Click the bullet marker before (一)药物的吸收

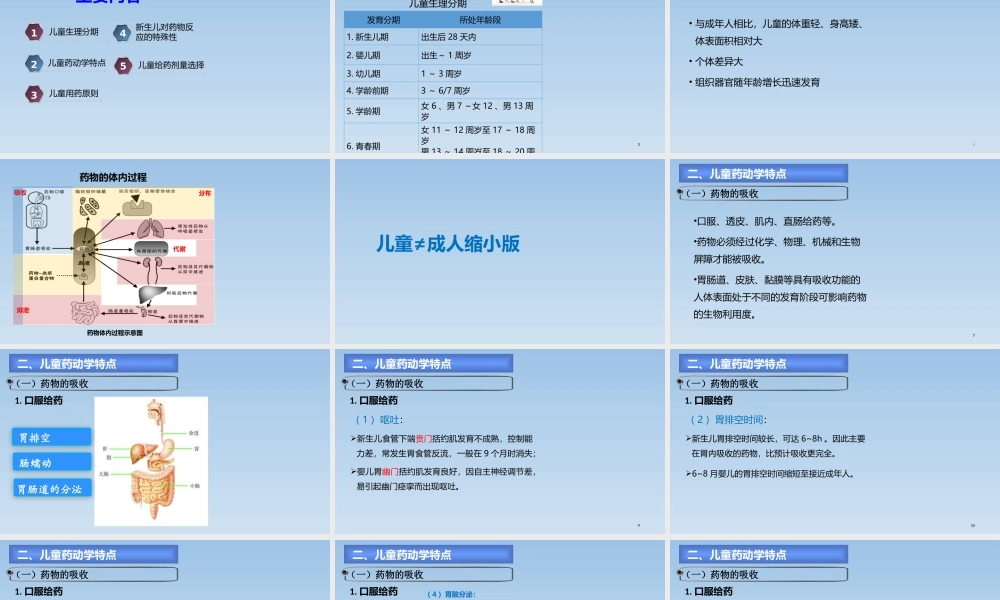tap(12, 383)
